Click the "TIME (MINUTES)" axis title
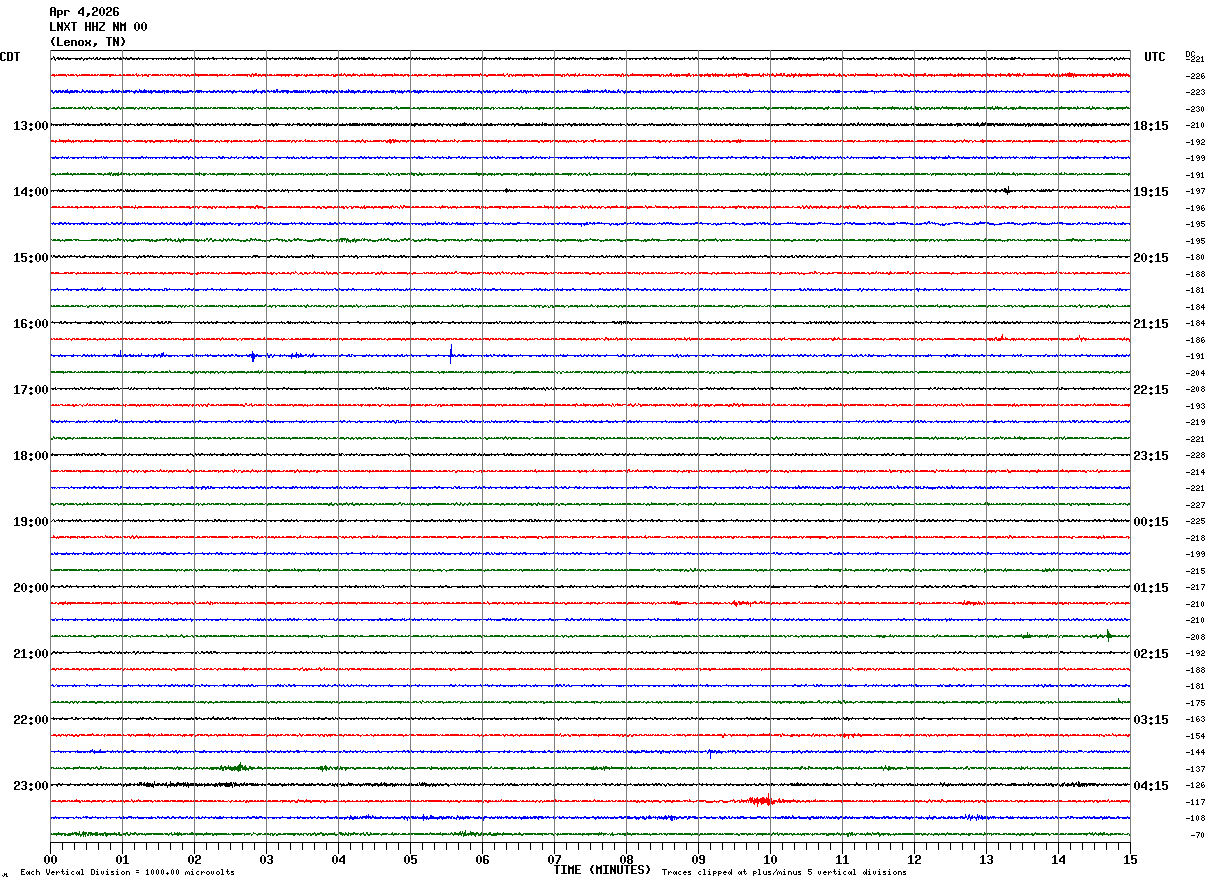 point(602,870)
